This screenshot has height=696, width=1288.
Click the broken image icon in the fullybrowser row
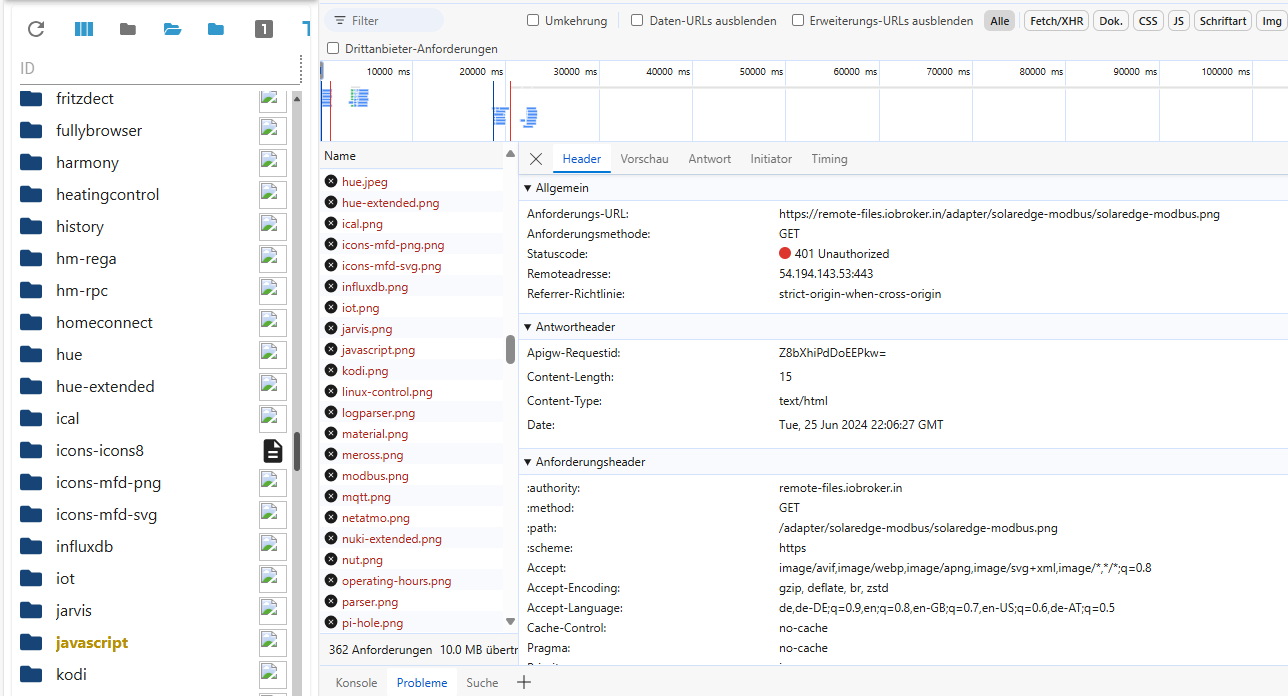coord(273,130)
